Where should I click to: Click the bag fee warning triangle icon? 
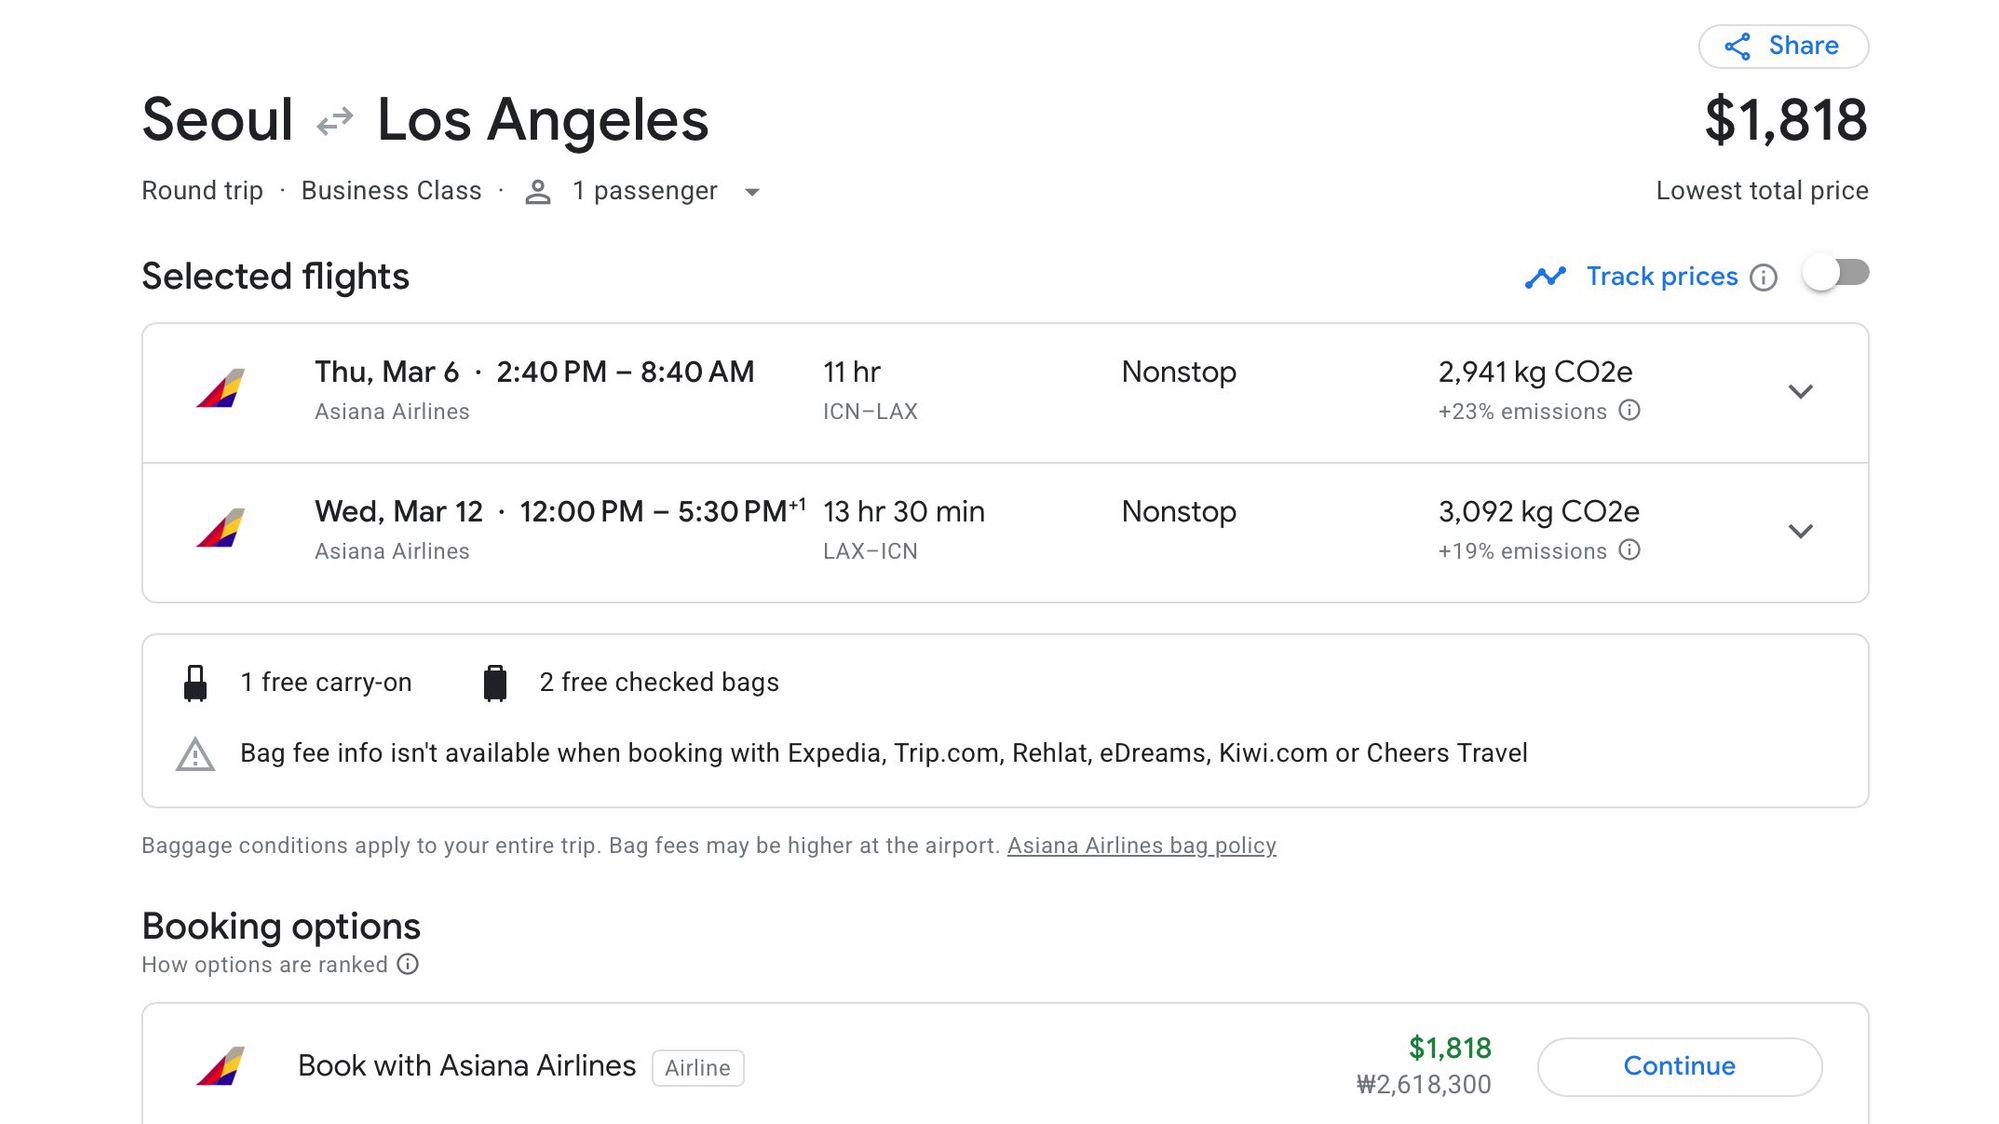click(195, 754)
